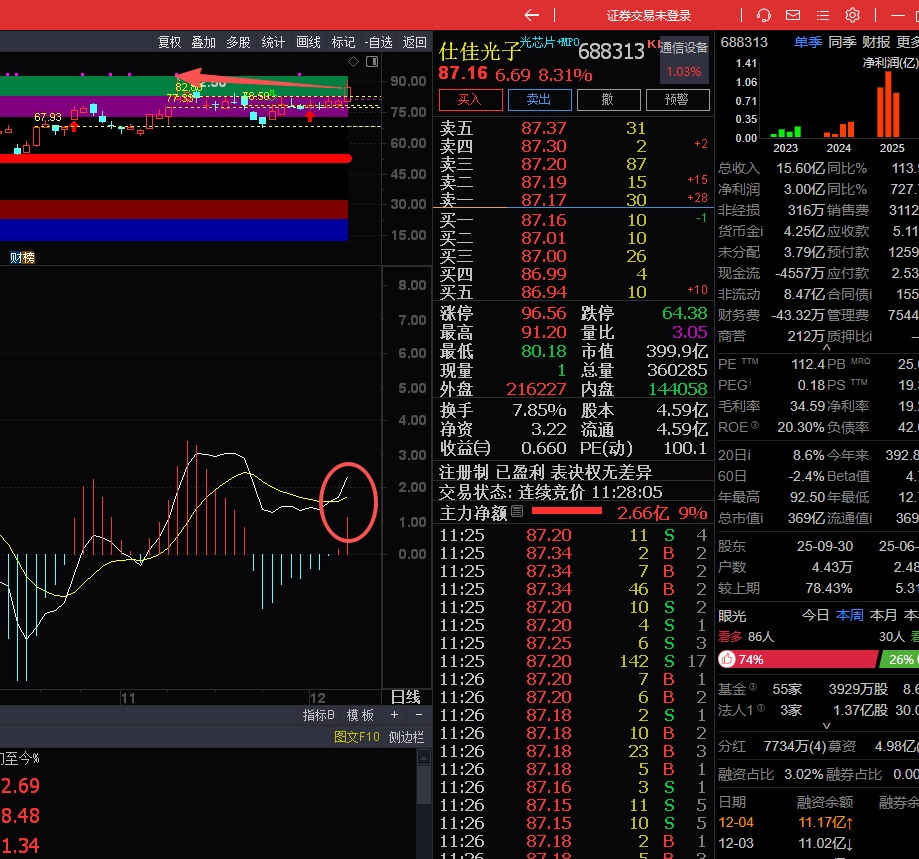Click the 撤 cancel order button

(x=608, y=100)
